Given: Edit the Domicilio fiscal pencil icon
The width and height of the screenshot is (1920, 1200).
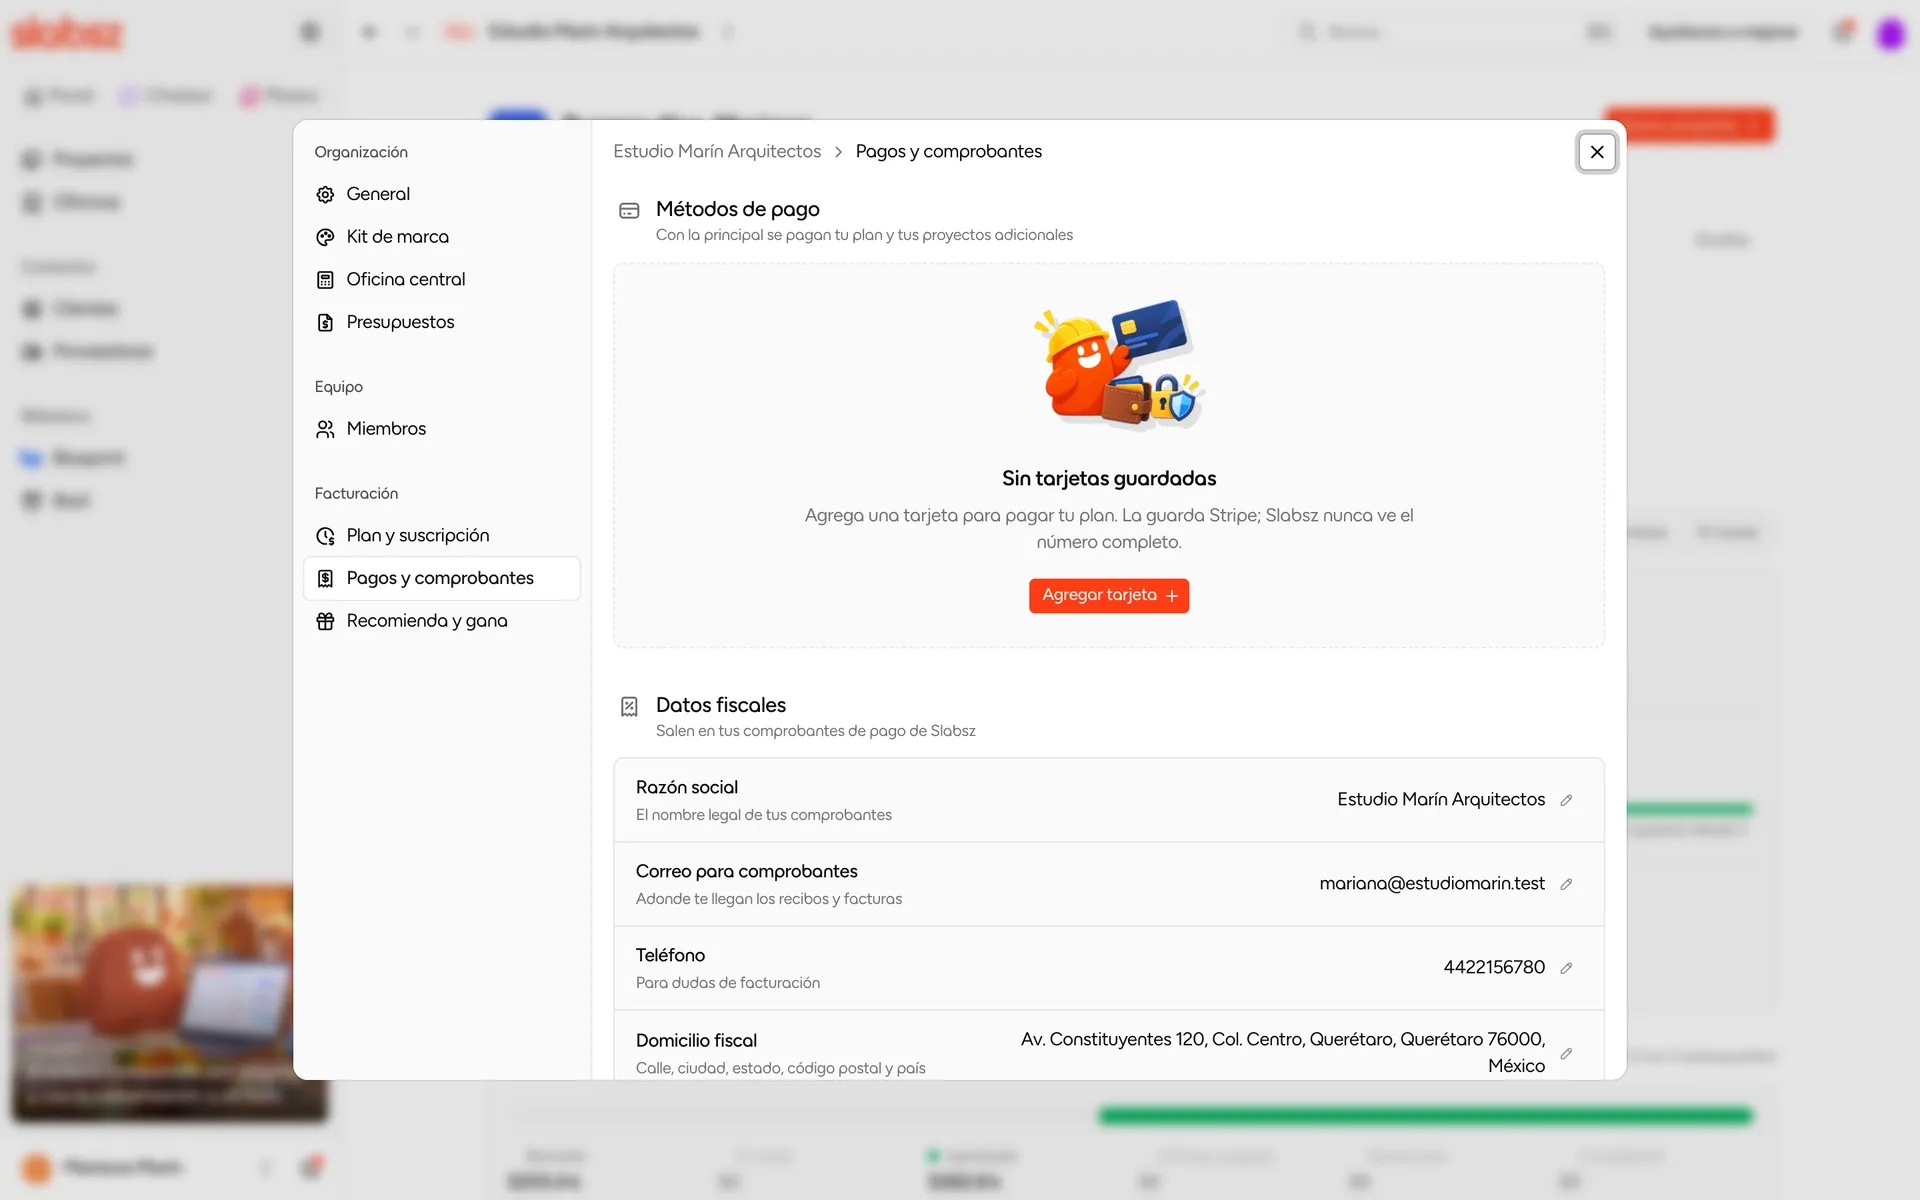Looking at the screenshot, I should click(x=1566, y=1054).
